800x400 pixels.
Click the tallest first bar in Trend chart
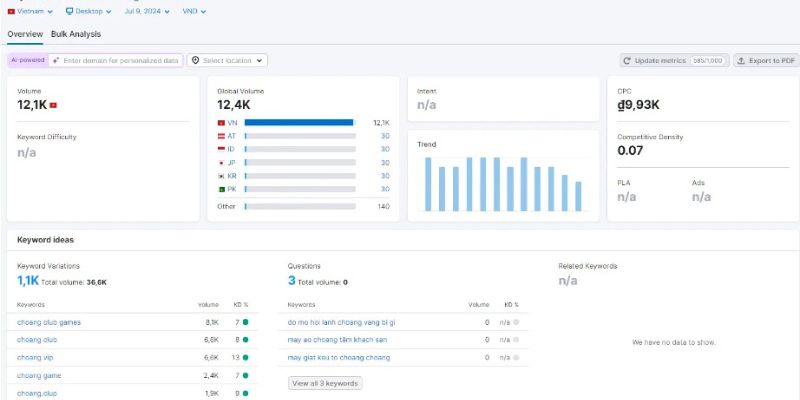click(x=428, y=184)
